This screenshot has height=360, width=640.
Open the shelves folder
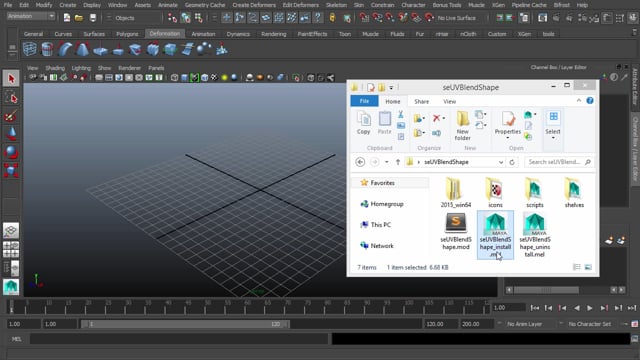coord(574,193)
